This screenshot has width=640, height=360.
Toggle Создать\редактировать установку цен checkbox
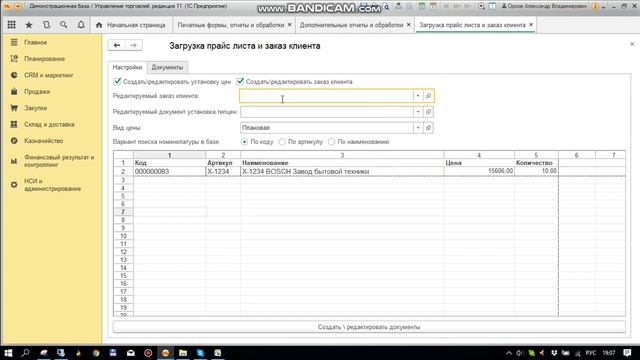pyautogui.click(x=117, y=82)
